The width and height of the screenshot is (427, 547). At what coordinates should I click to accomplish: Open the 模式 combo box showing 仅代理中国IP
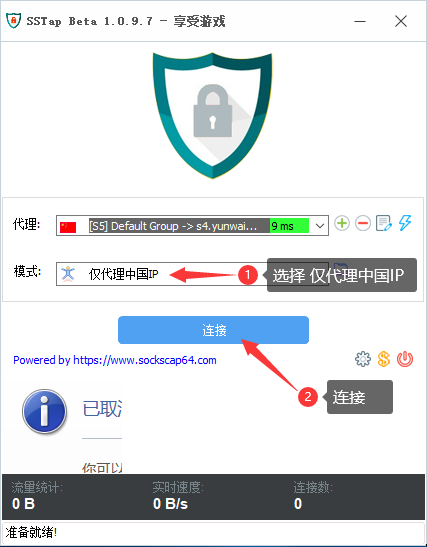192,274
